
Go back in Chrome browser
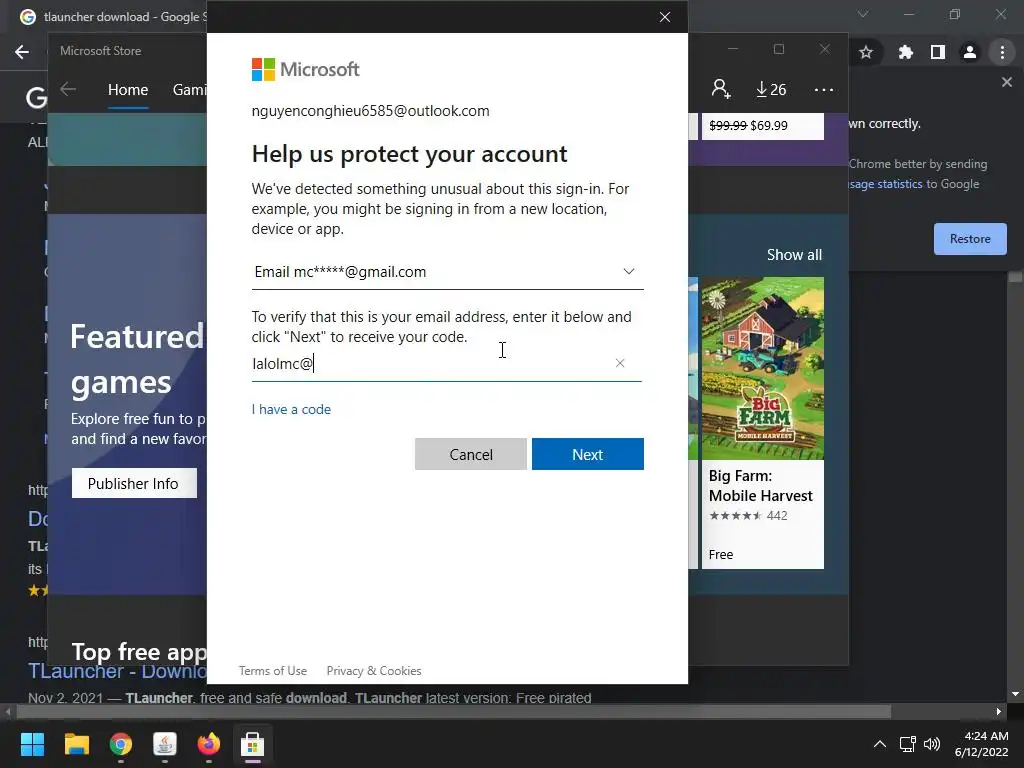[x=22, y=52]
